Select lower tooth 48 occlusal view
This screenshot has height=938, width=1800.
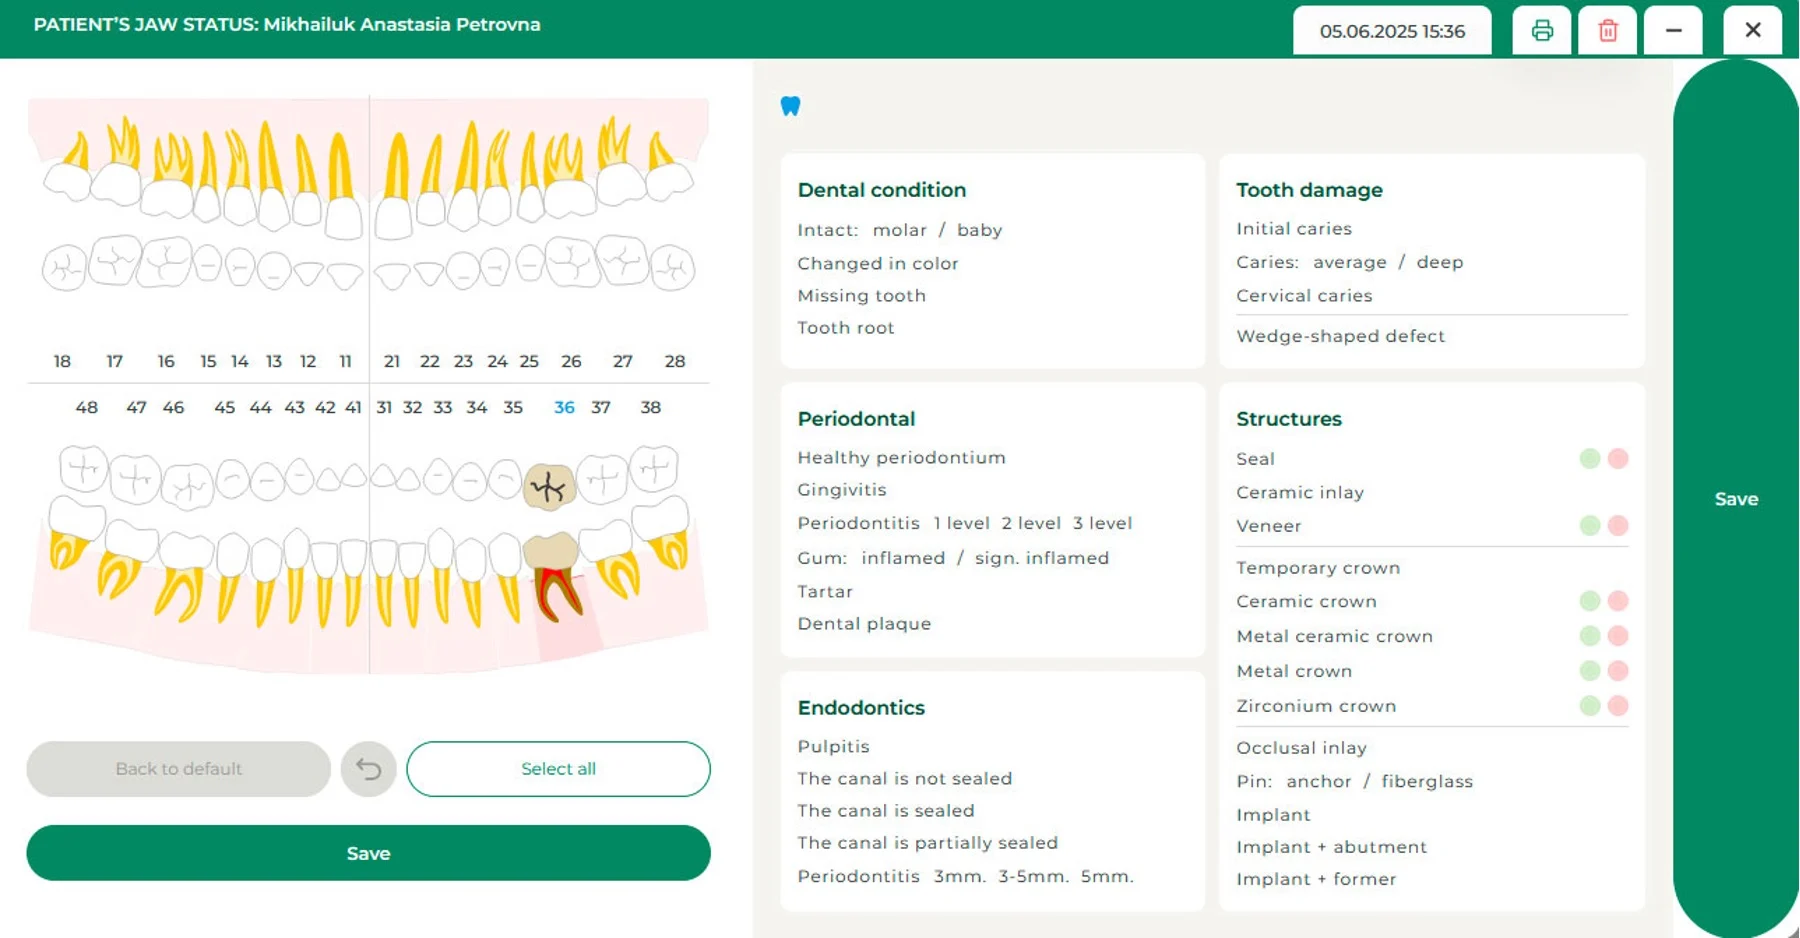point(83,468)
